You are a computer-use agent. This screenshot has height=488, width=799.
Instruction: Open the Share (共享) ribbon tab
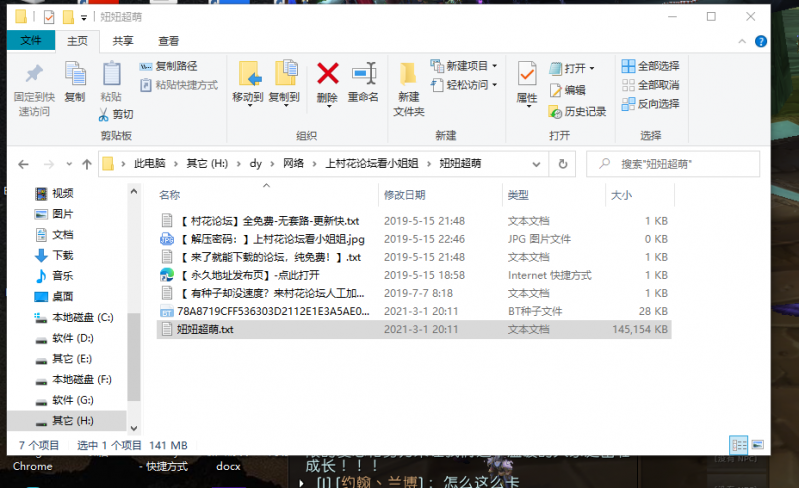123,41
